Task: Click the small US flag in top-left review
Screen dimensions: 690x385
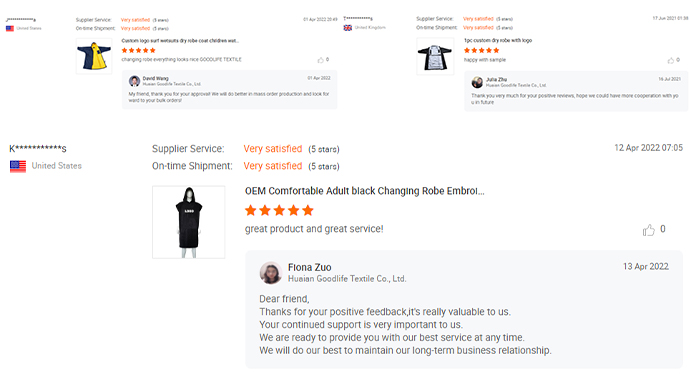Action: 10,29
